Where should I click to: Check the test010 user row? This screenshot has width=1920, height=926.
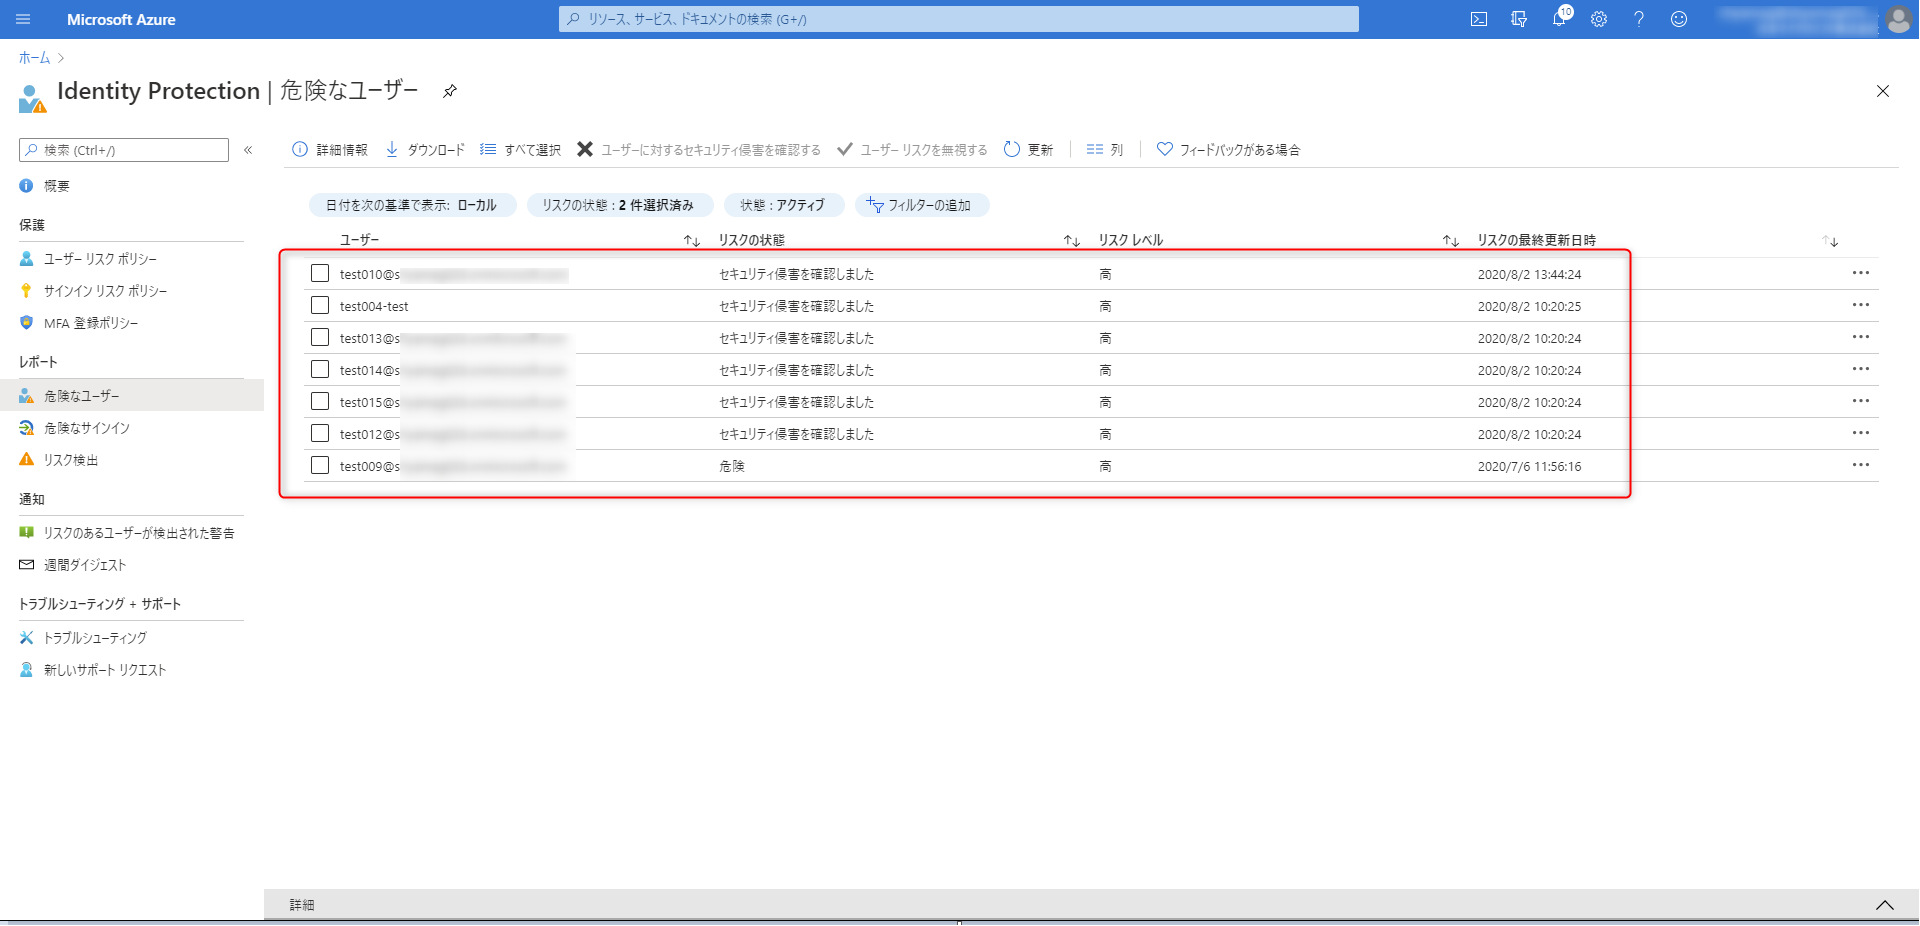[320, 273]
